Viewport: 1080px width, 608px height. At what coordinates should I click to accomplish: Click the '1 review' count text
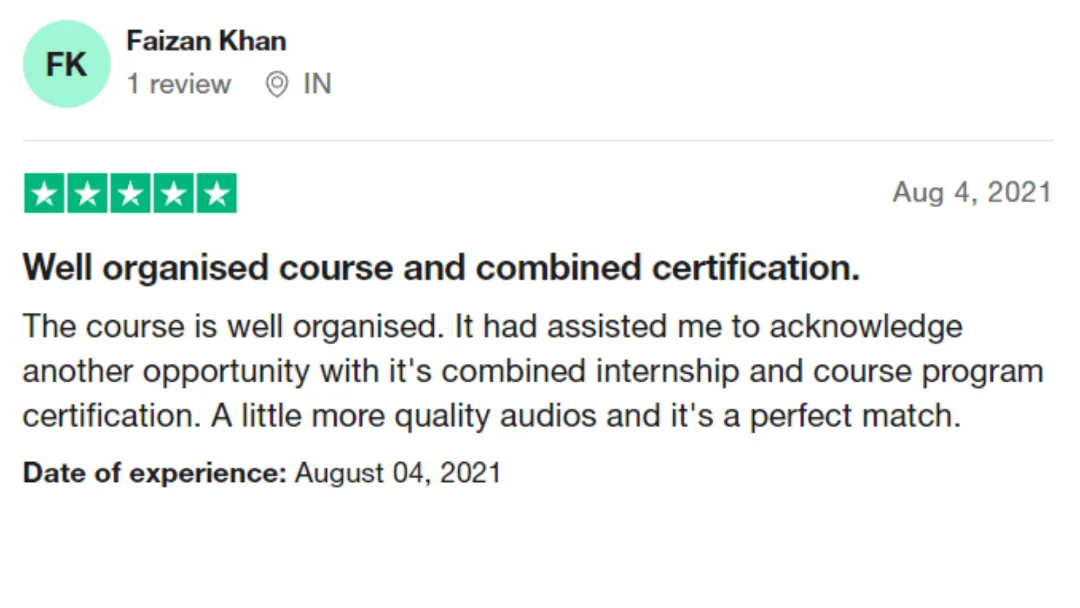coord(178,84)
